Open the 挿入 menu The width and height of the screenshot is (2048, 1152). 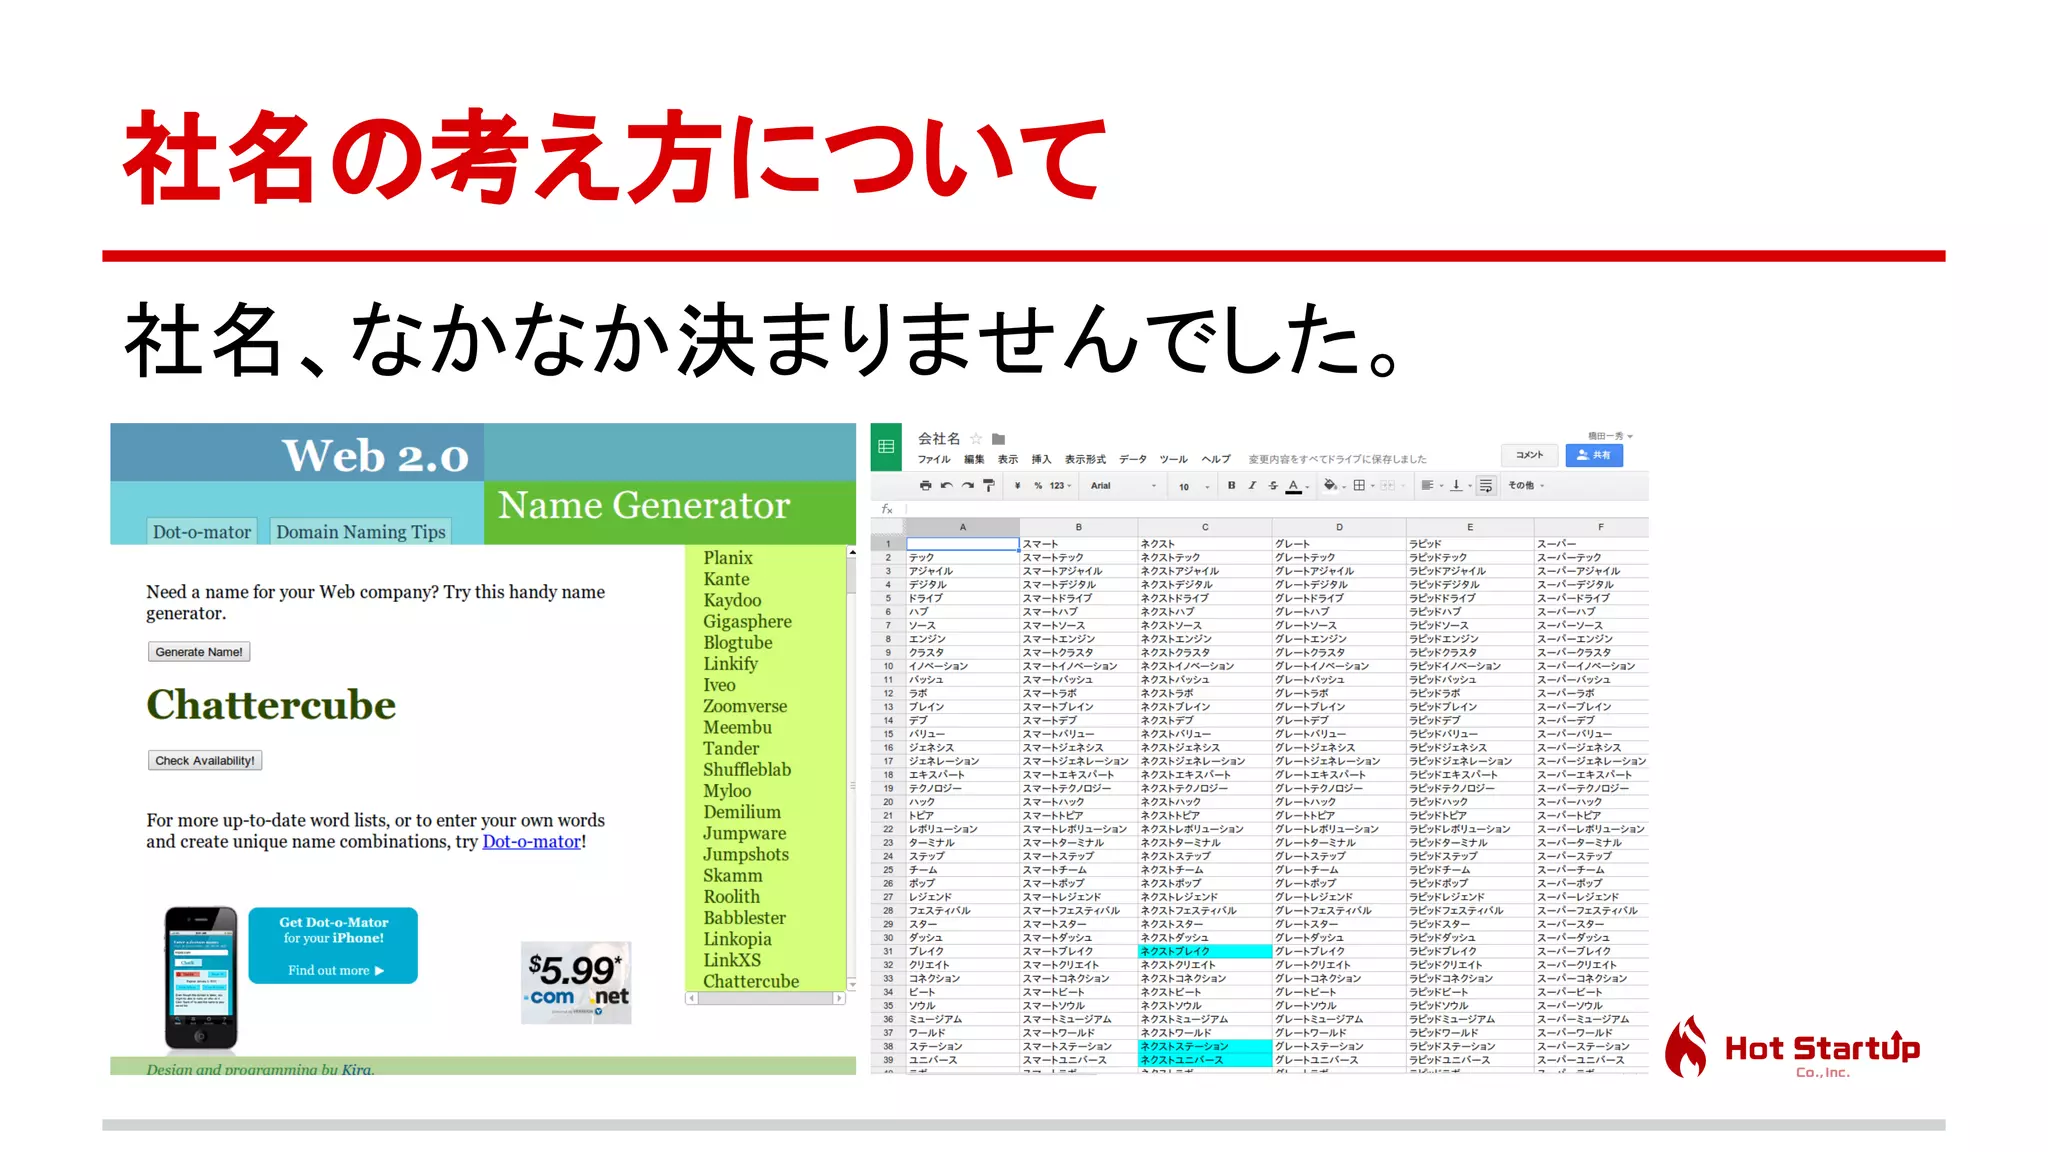pyautogui.click(x=1042, y=460)
